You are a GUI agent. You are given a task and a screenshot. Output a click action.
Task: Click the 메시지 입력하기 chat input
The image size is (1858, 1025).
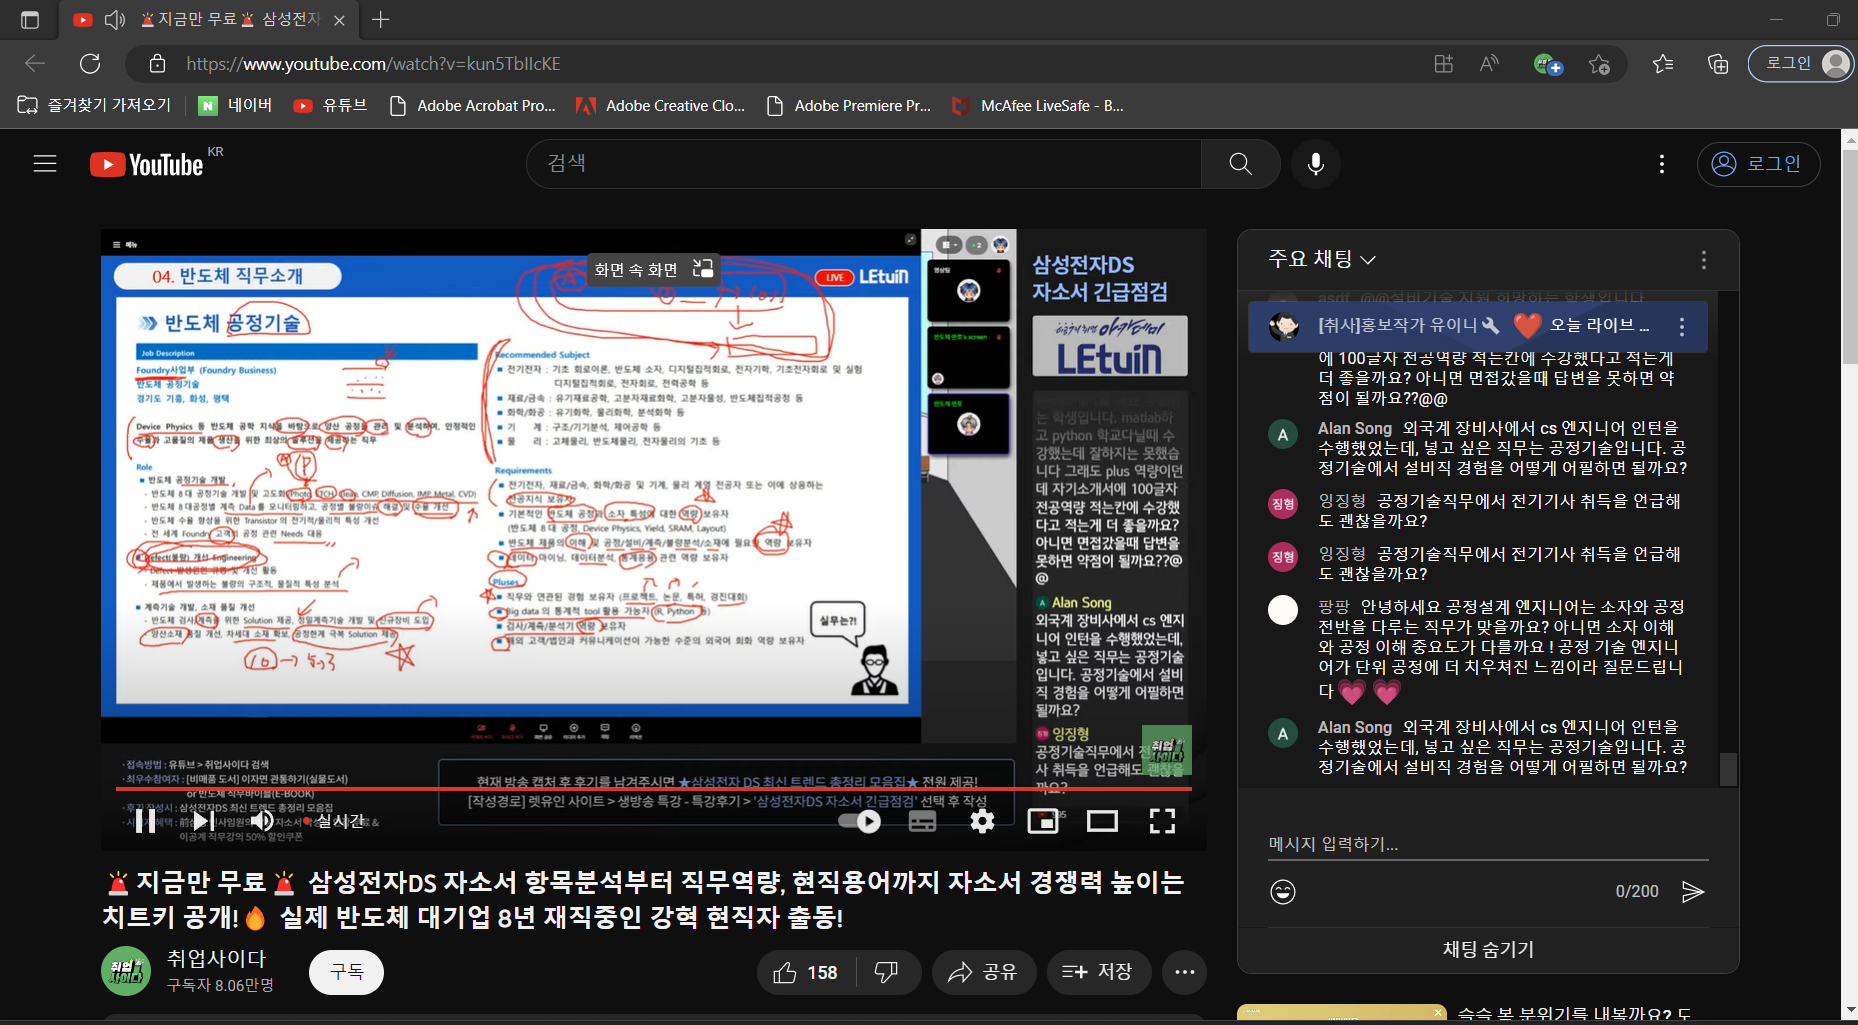tap(1488, 844)
